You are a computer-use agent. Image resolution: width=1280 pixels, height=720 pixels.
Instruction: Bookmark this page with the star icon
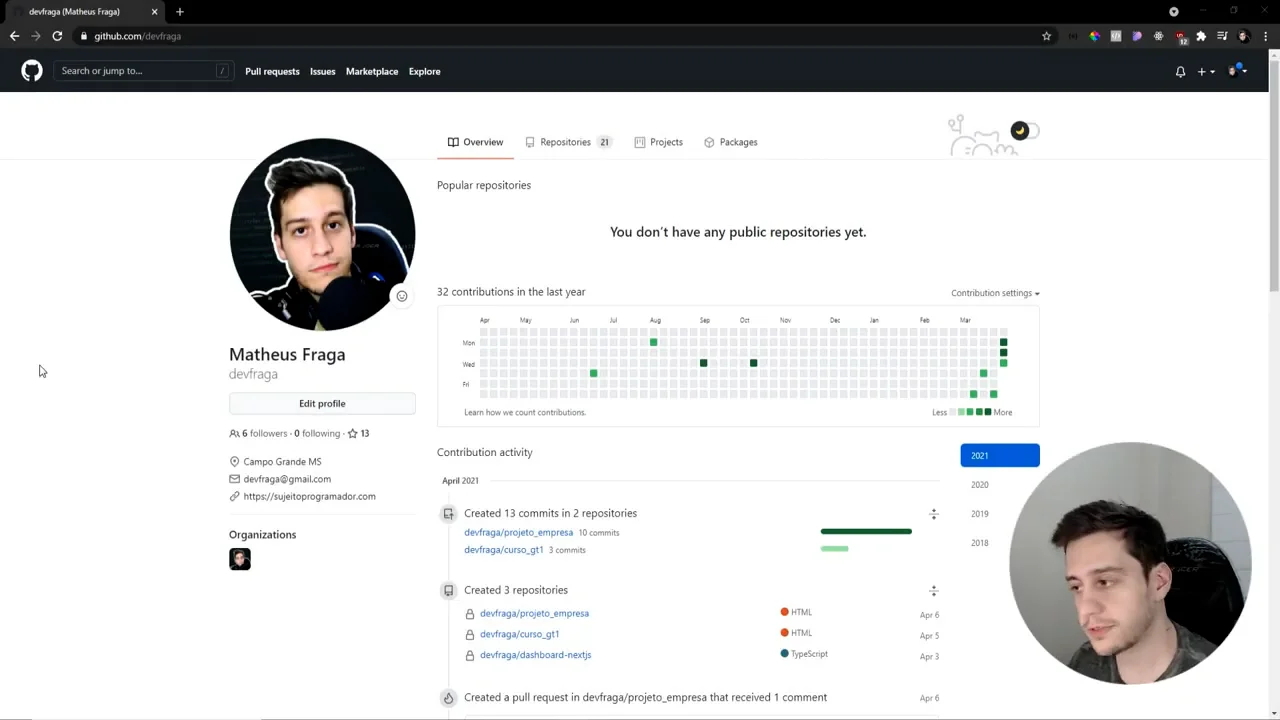(x=1047, y=36)
